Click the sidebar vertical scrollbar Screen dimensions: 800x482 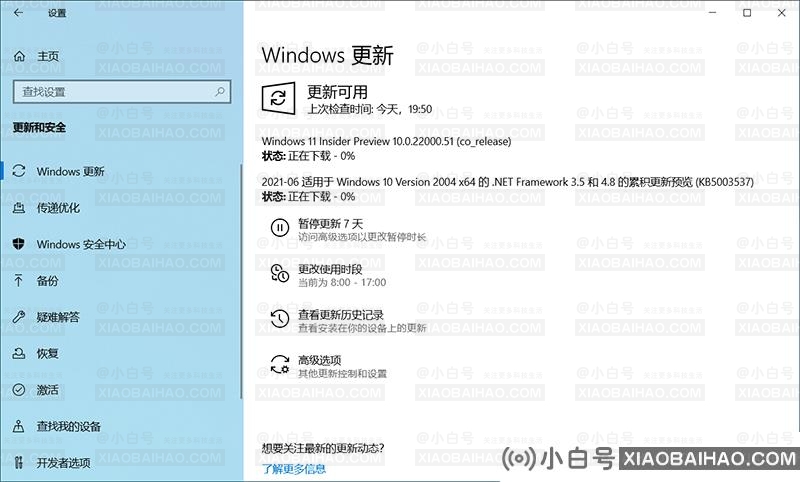tap(241, 281)
